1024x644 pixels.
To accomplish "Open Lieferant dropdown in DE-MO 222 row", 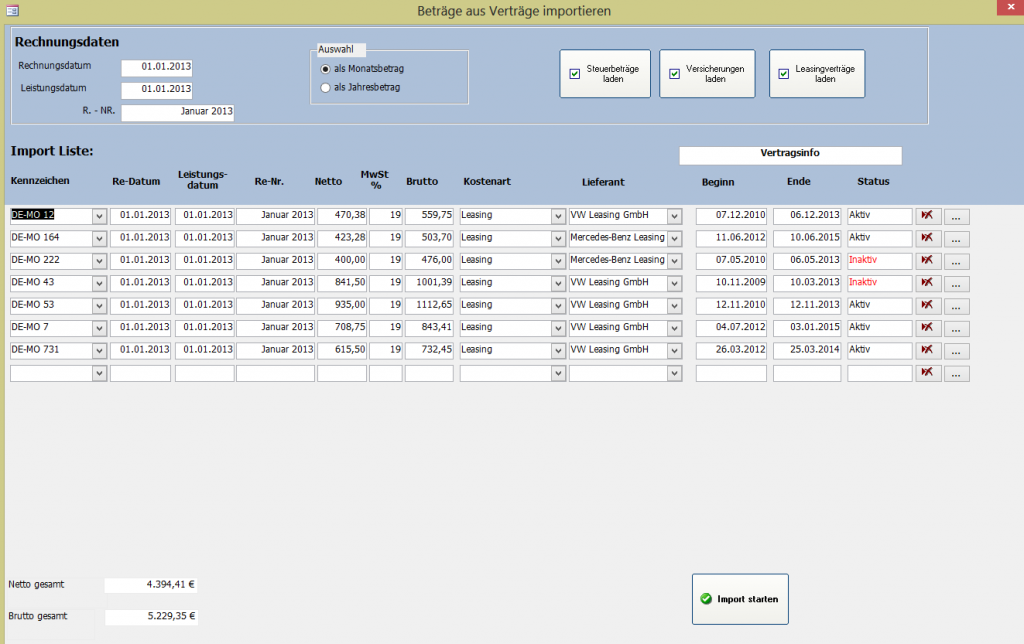I will 675,261.
